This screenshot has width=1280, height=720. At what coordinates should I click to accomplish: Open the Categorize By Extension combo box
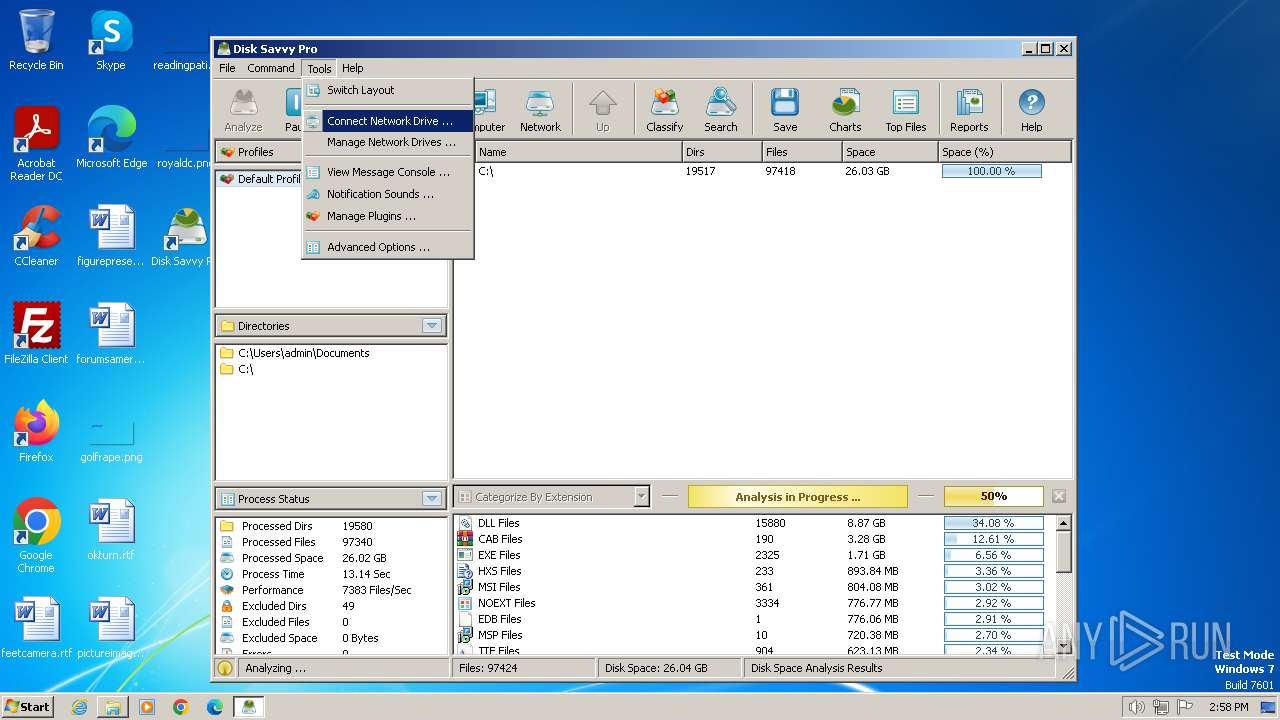[x=552, y=497]
